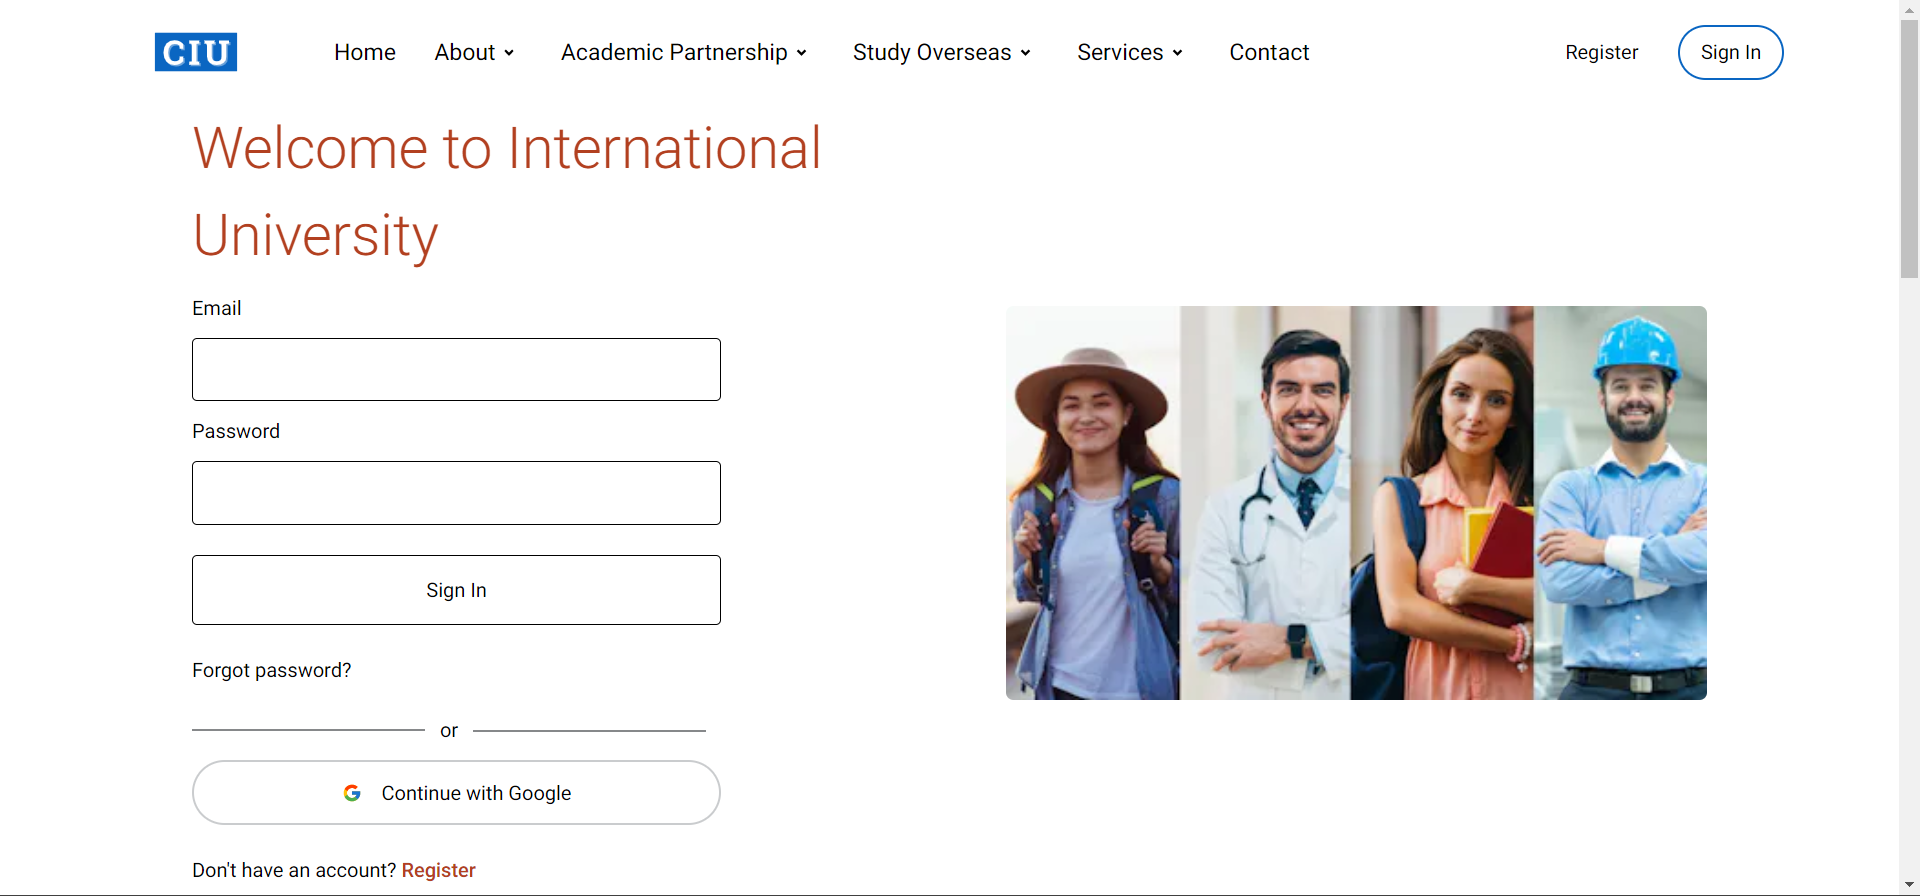Click the Google logo icon

pos(352,793)
